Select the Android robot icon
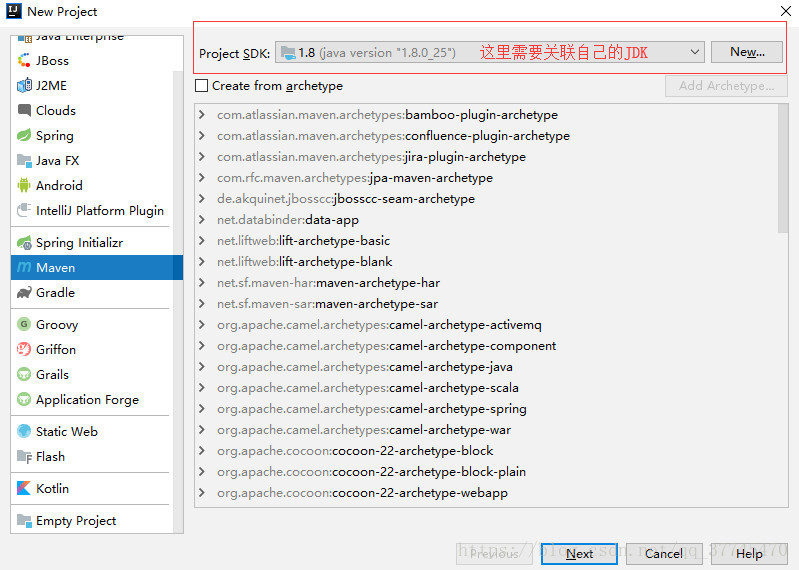This screenshot has height=570, width=799. pos(23,185)
